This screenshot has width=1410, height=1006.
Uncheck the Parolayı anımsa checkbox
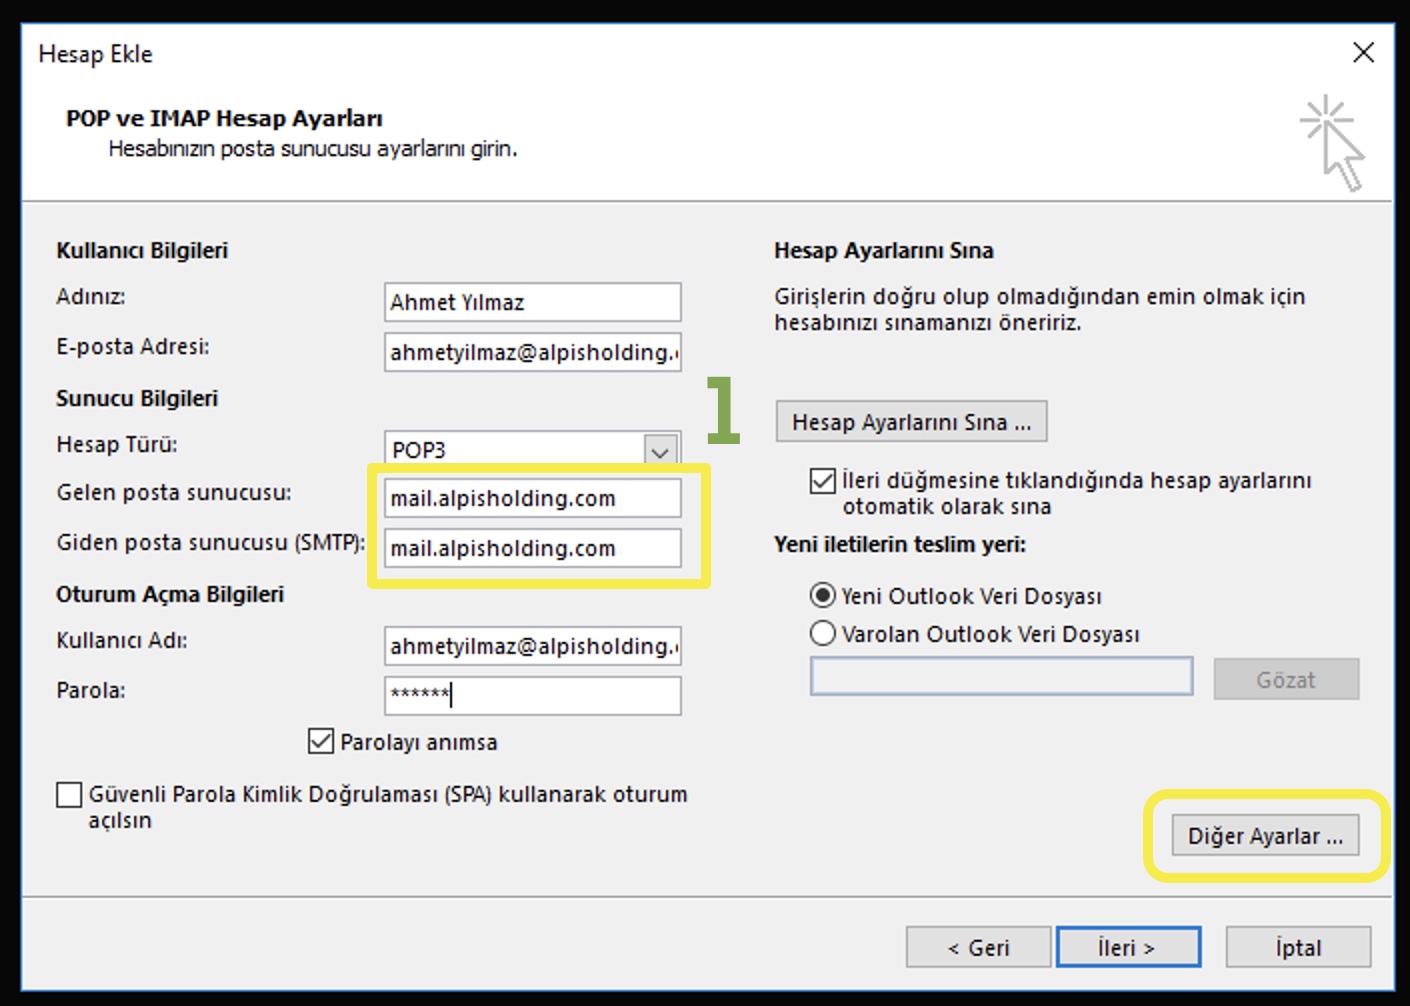click(x=321, y=741)
